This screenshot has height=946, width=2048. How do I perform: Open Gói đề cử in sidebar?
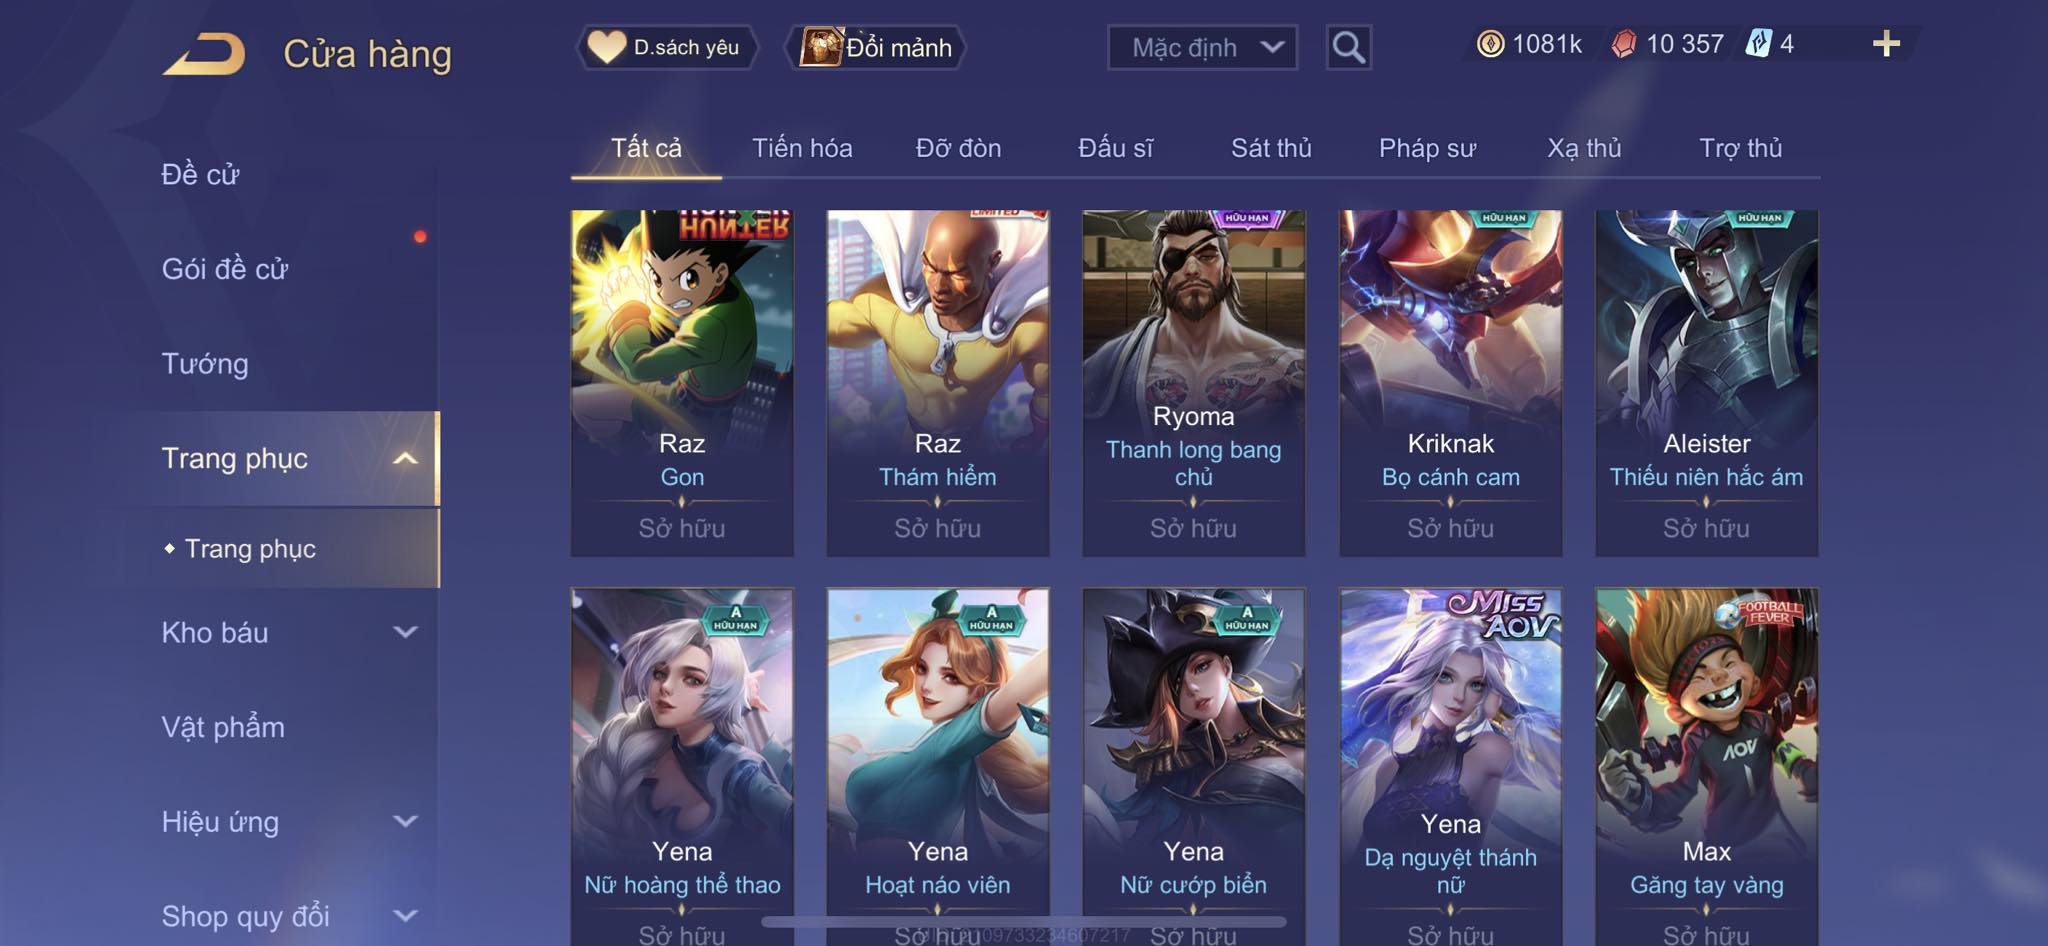(x=225, y=269)
